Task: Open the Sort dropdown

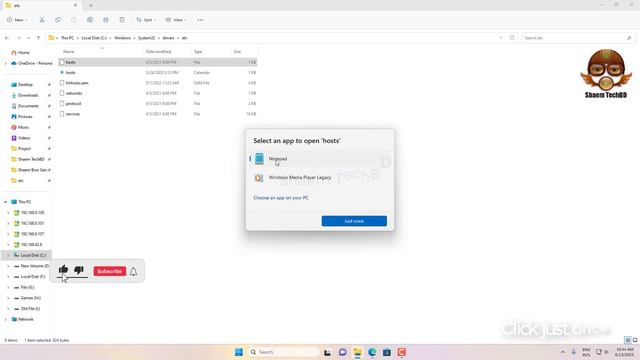Action: click(146, 20)
